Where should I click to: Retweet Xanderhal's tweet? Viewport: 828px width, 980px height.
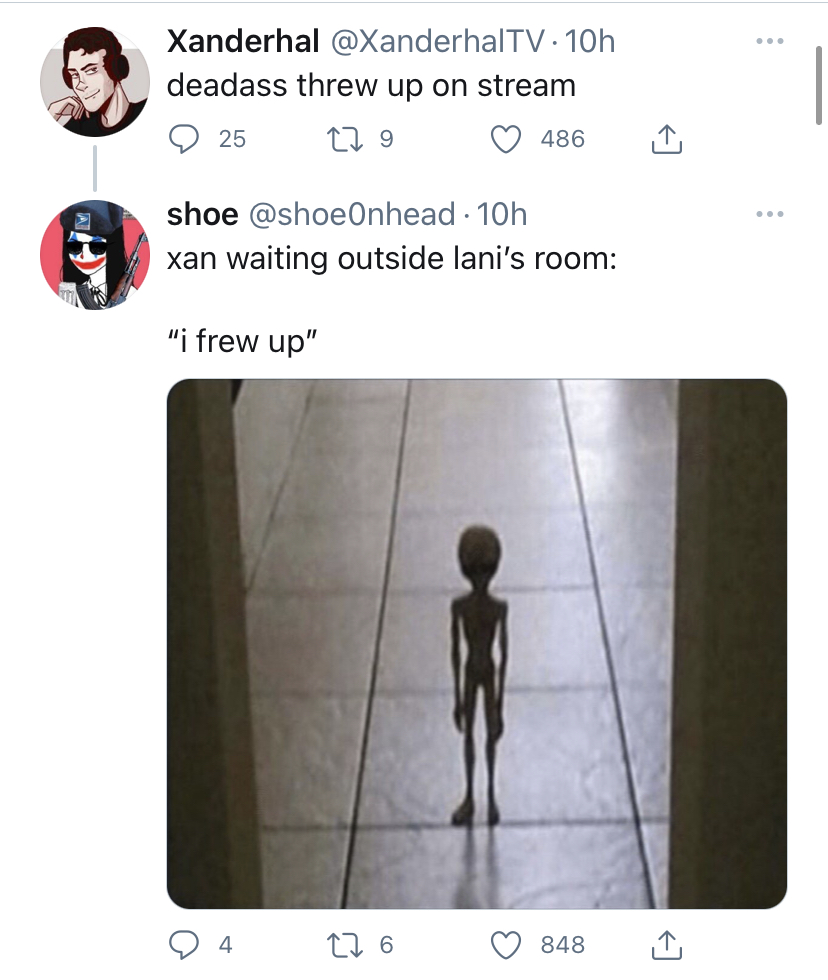[x=345, y=139]
